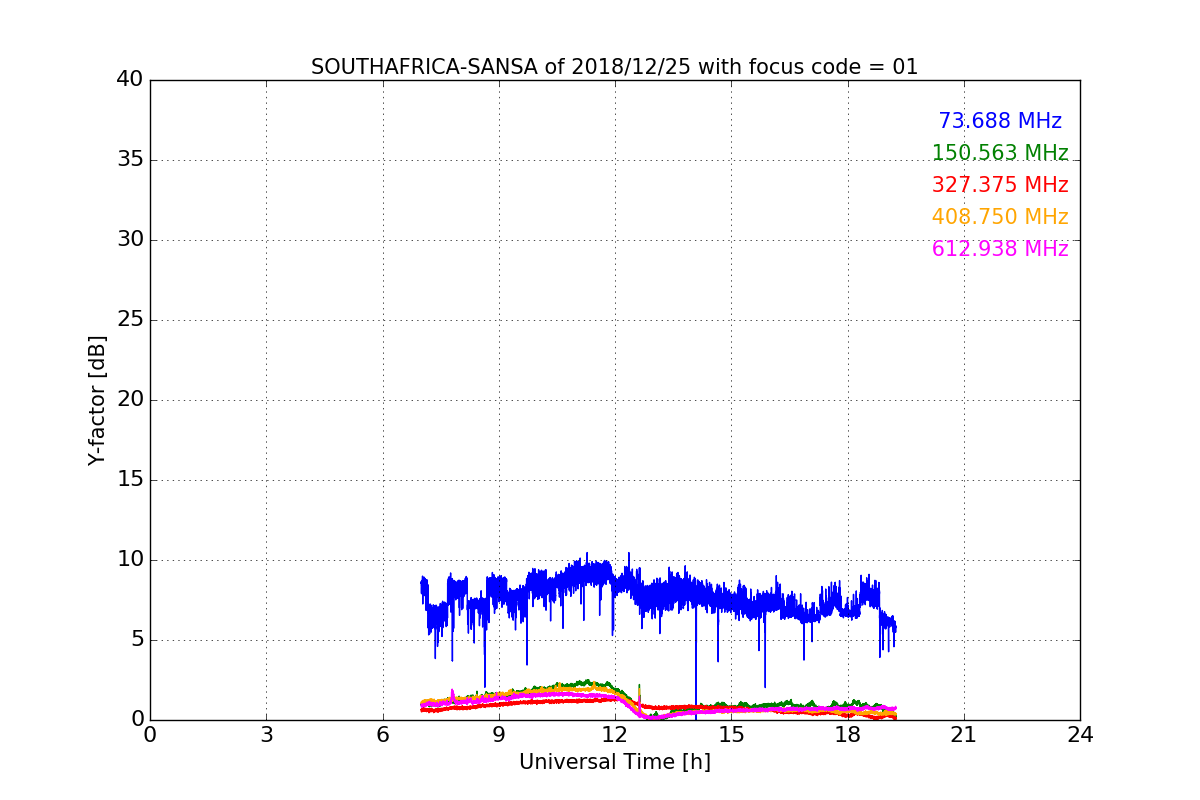This screenshot has width=1200, height=800.
Task: Click the x-axis tick label 24
Action: (1080, 735)
